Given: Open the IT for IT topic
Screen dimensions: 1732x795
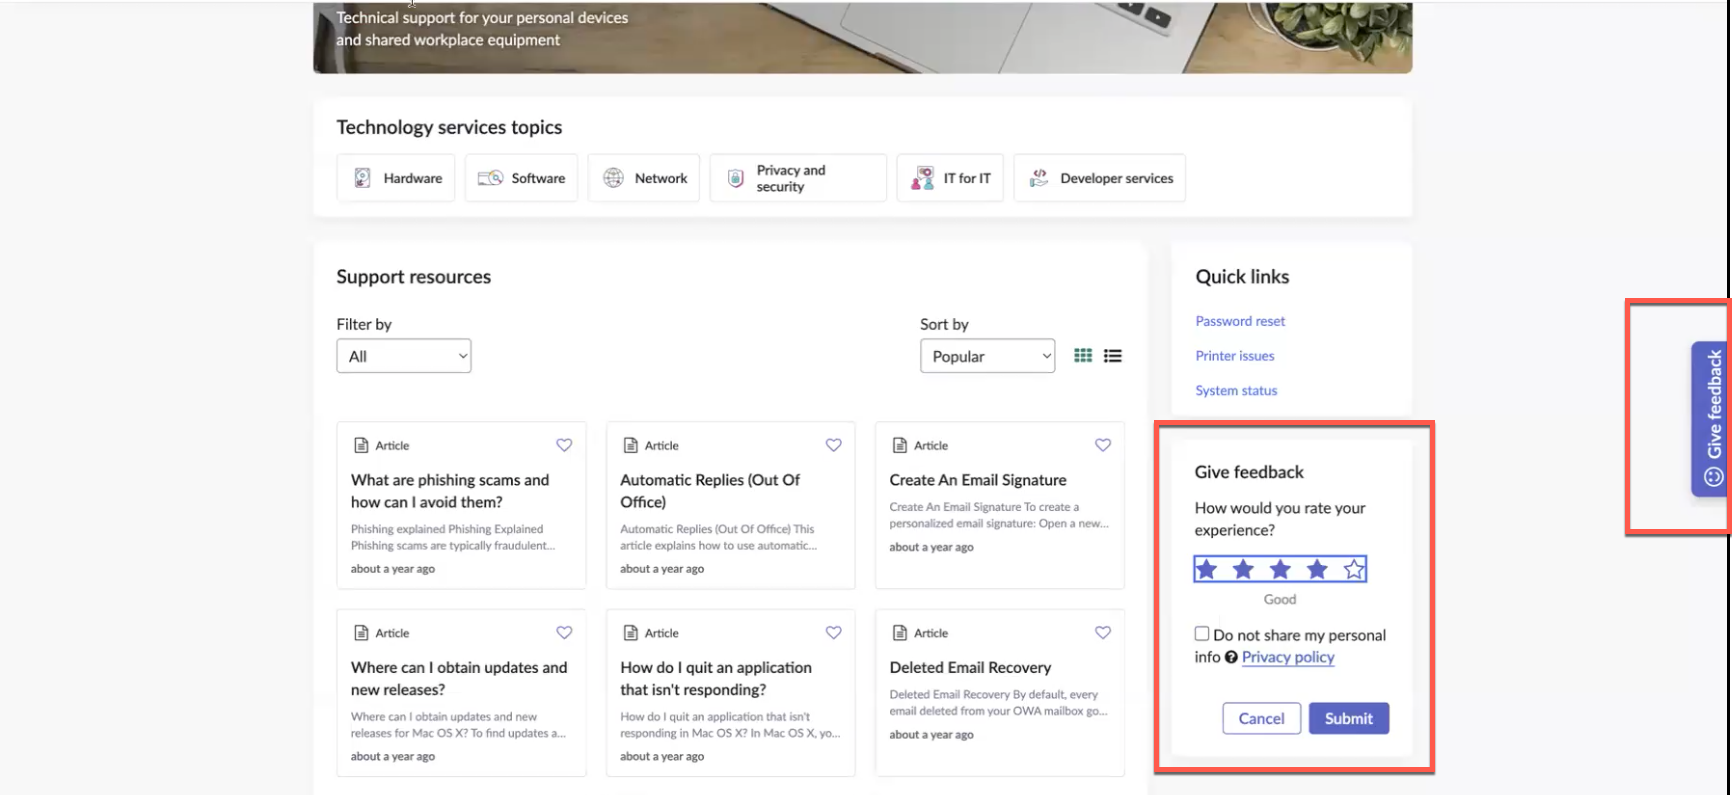Looking at the screenshot, I should tap(950, 178).
